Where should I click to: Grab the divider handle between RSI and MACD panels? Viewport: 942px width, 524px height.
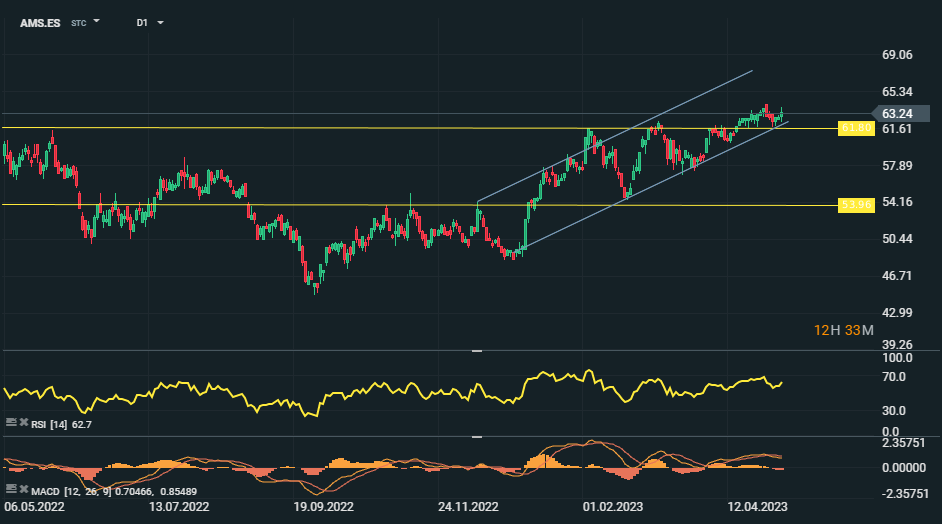point(477,437)
